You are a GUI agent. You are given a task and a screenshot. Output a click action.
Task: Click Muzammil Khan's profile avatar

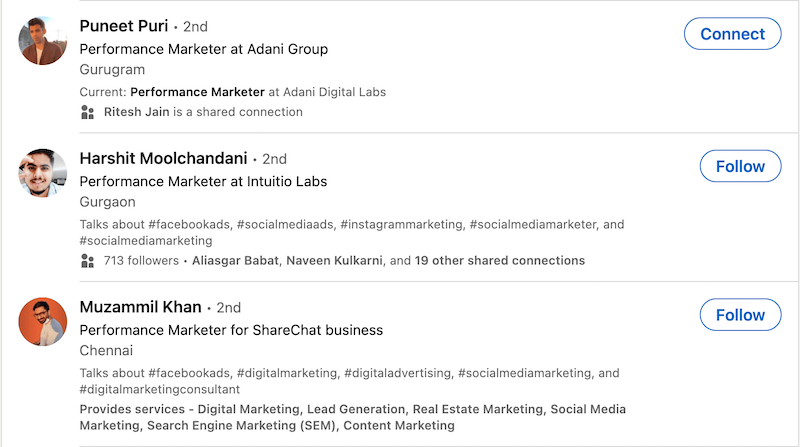click(42, 321)
